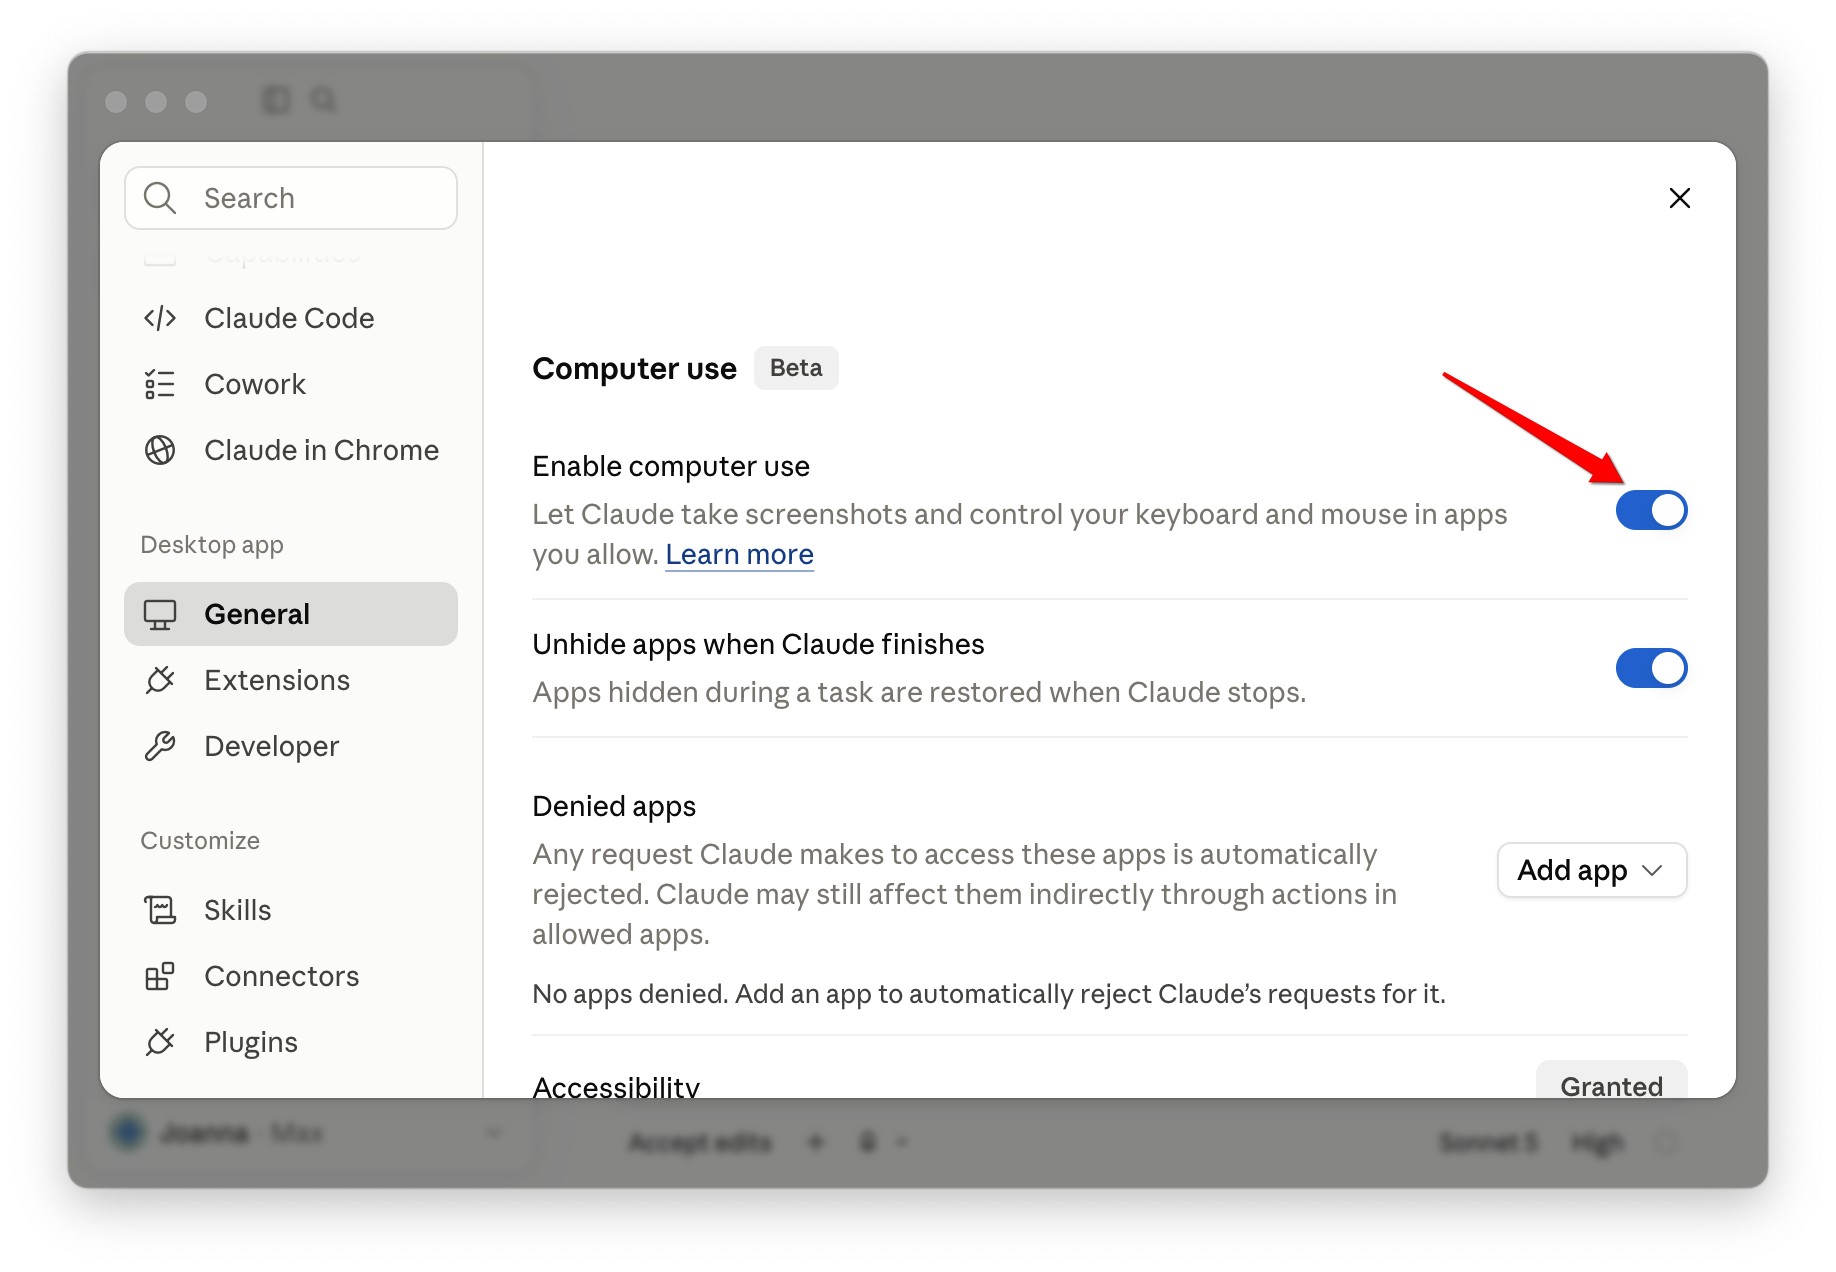Click the Claude in Chrome globe icon

[x=160, y=450]
